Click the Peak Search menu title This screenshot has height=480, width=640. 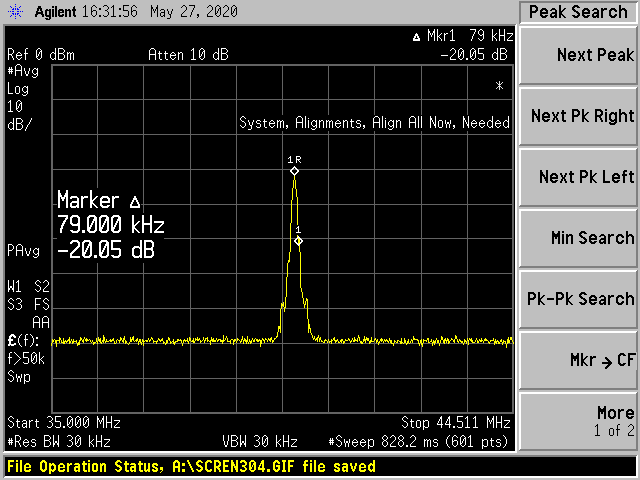(578, 12)
